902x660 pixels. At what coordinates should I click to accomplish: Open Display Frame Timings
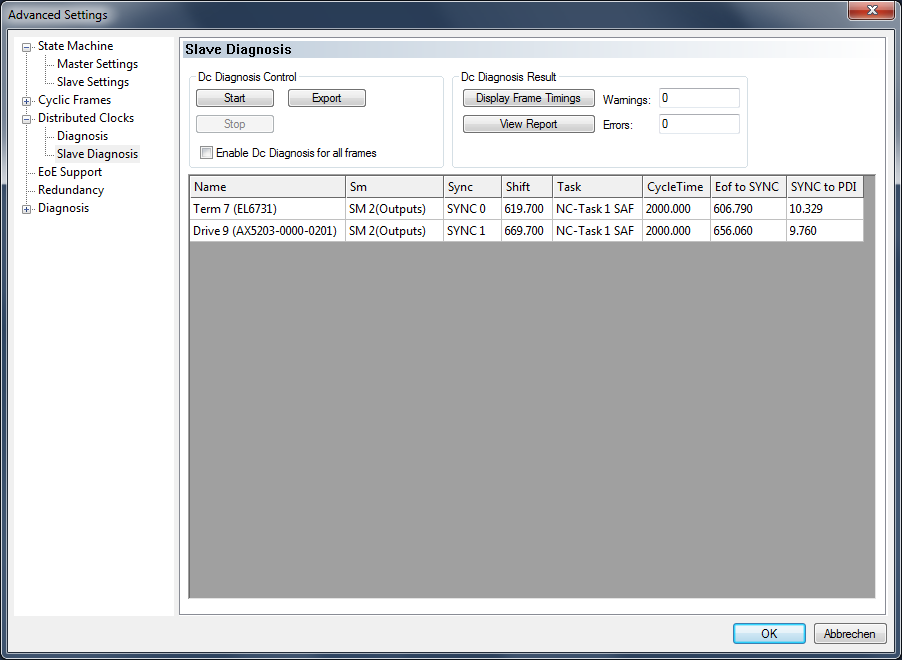528,98
